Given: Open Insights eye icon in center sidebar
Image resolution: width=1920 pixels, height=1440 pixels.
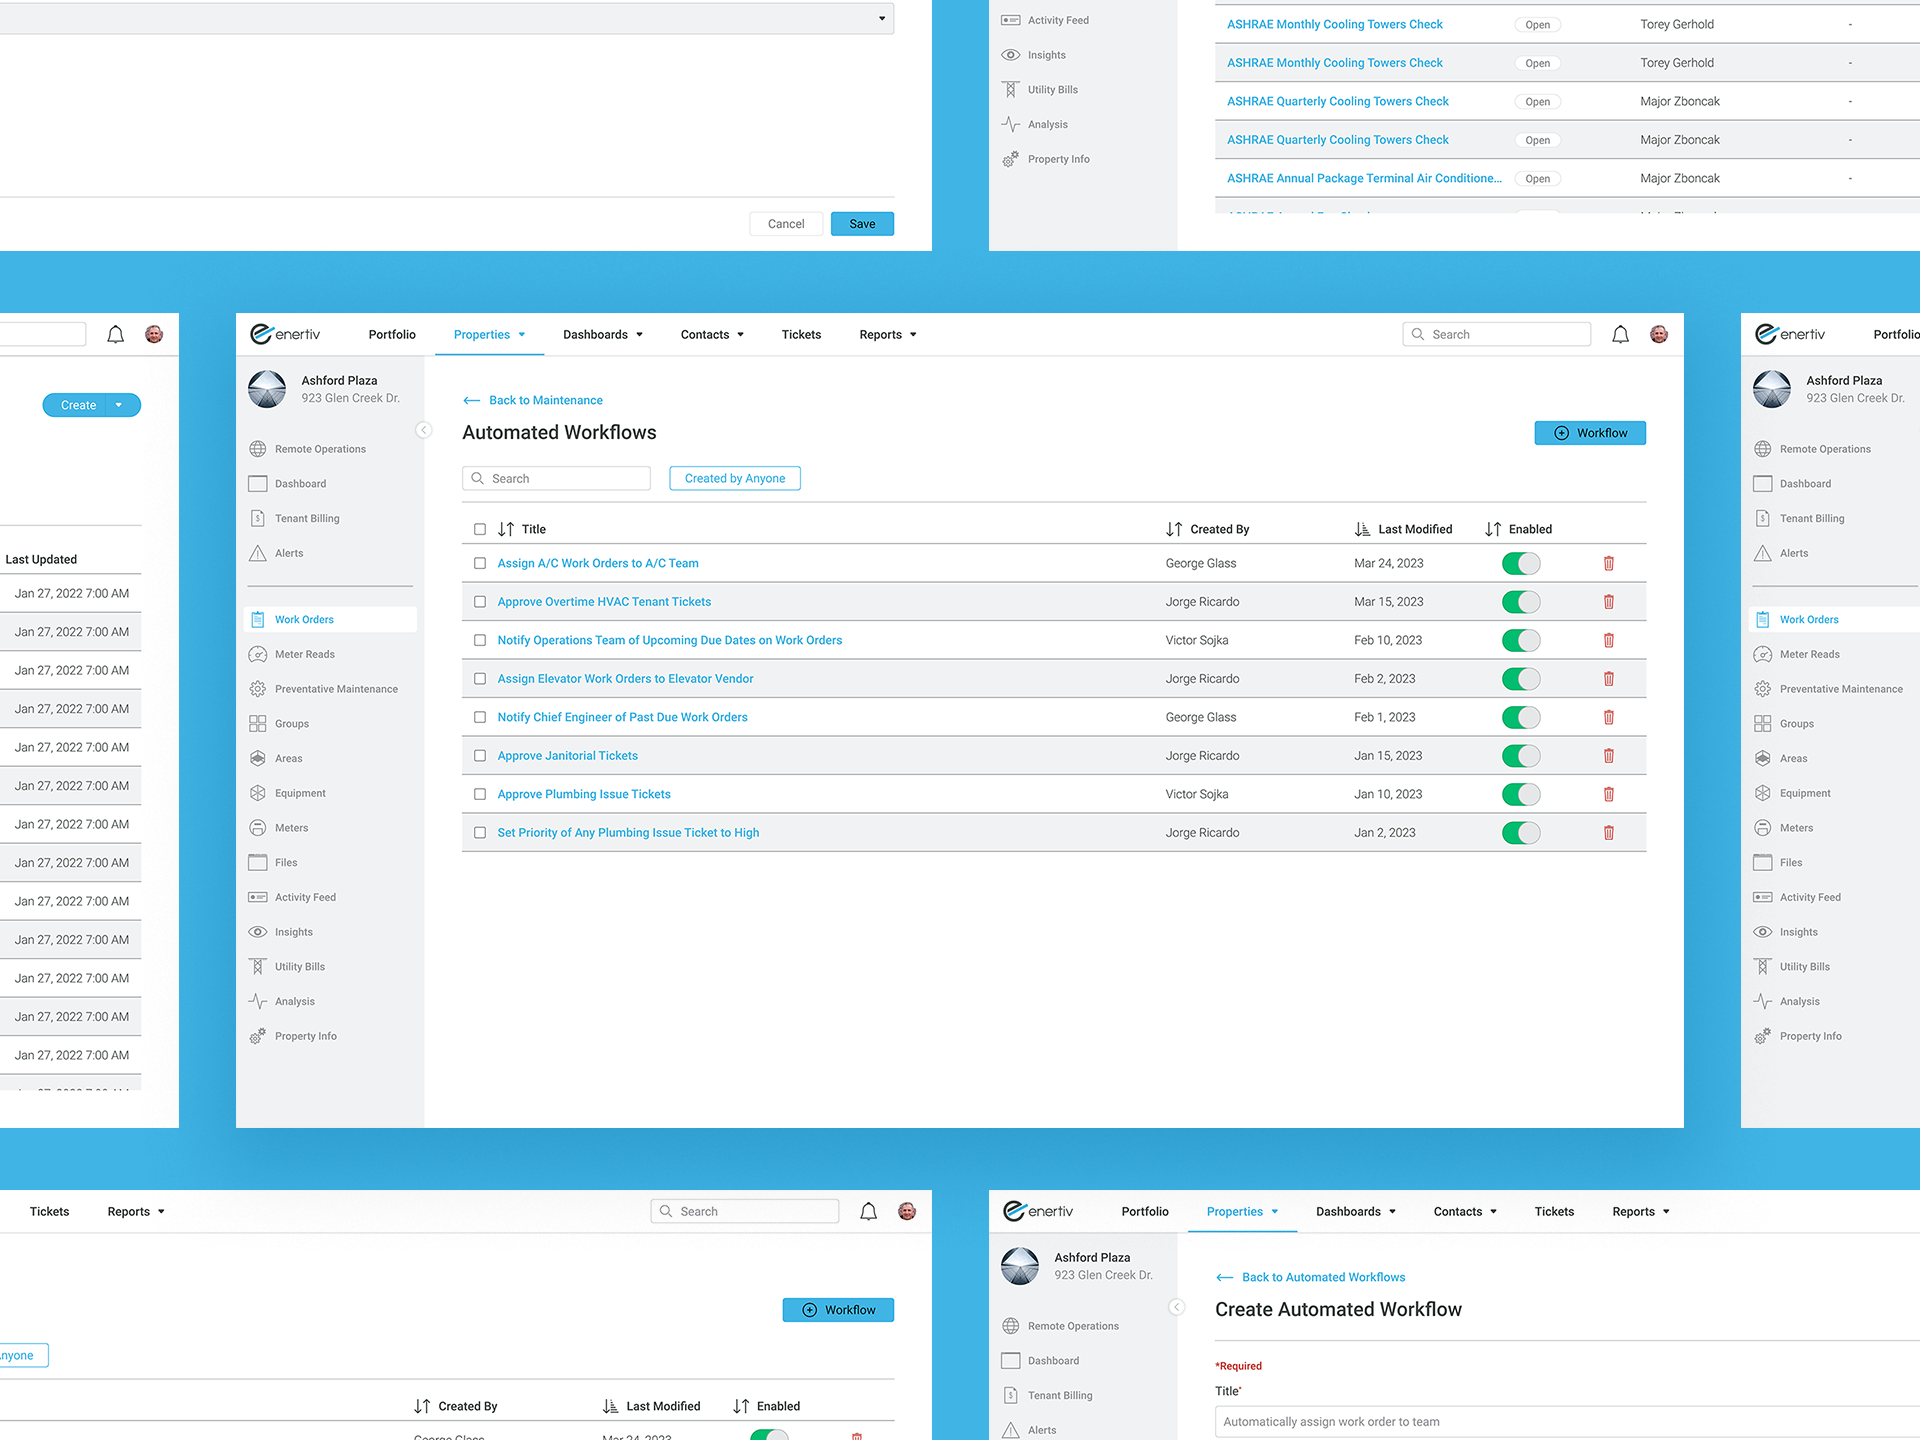Looking at the screenshot, I should [x=258, y=932].
